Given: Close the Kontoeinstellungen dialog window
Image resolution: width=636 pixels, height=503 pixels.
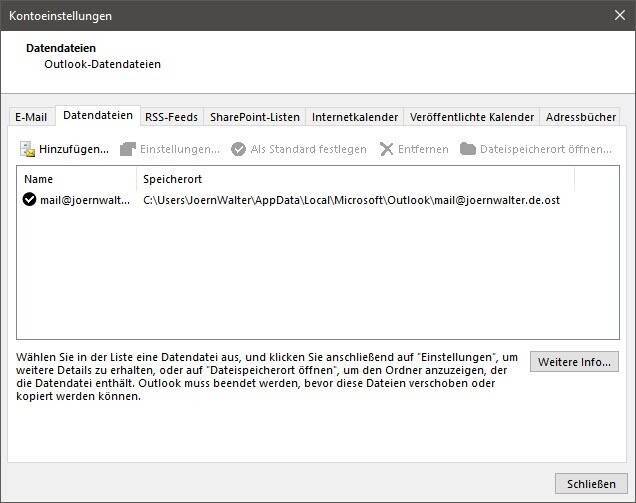Looking at the screenshot, I should 618,15.
